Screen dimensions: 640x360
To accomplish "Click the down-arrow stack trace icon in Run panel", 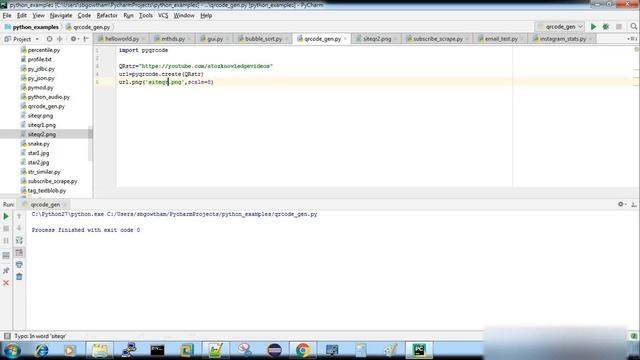I will point(19,228).
